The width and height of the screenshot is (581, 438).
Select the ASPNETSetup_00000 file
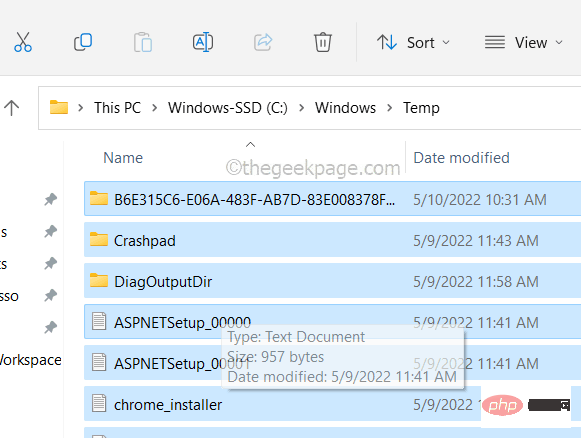click(x=332, y=322)
